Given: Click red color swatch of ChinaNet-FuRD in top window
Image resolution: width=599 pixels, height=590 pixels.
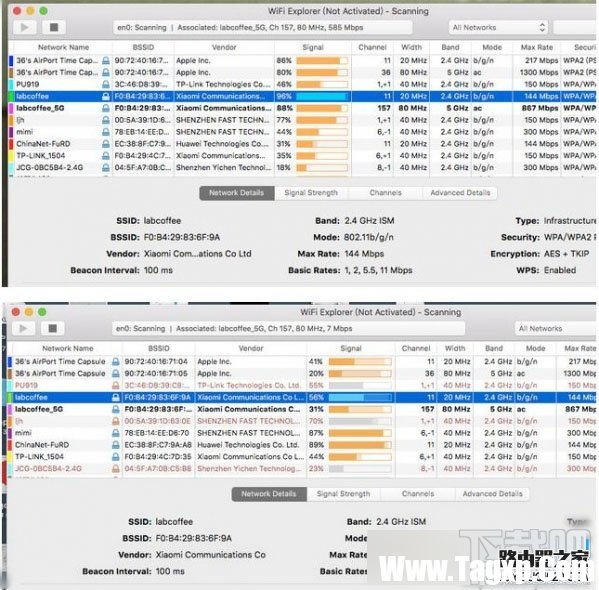Looking at the screenshot, I should (x=11, y=144).
